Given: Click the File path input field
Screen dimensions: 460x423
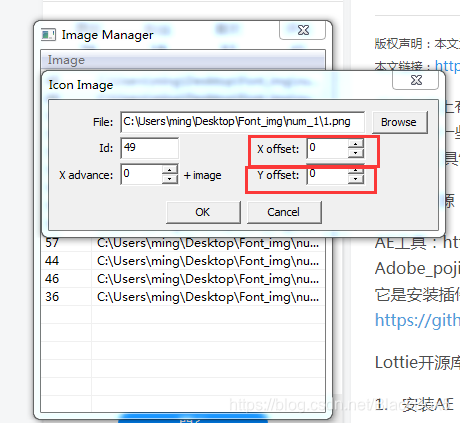Looking at the screenshot, I should coord(242,122).
